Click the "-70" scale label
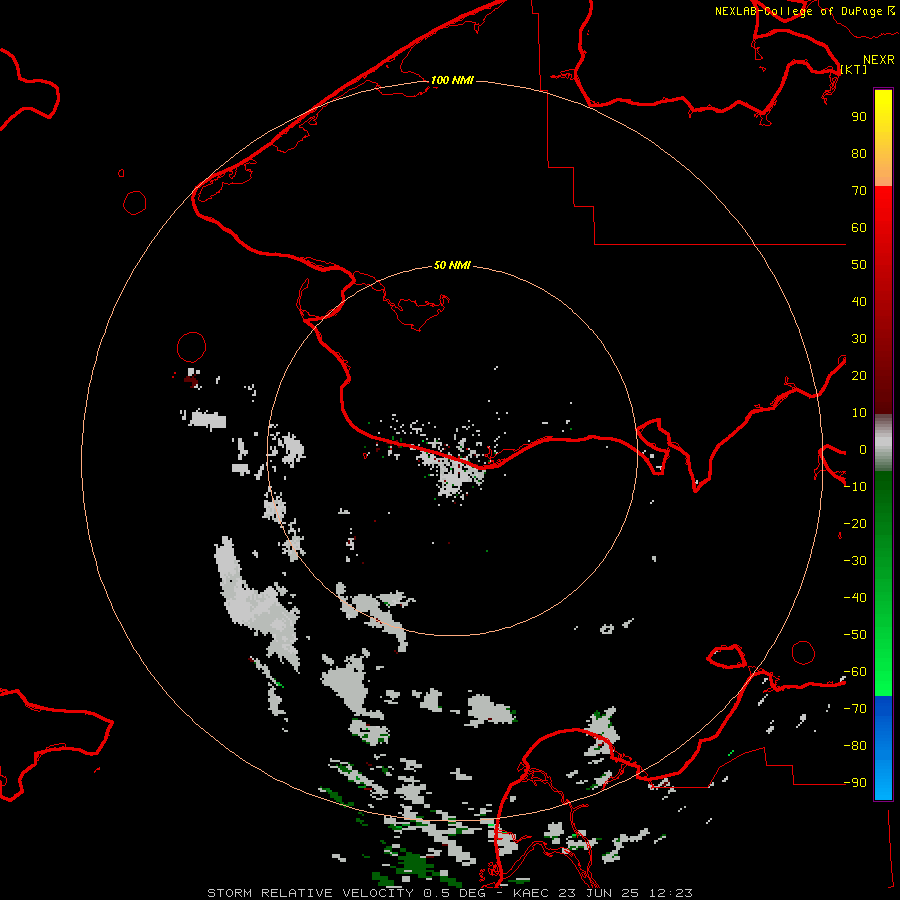The height and width of the screenshot is (900, 900). [855, 709]
